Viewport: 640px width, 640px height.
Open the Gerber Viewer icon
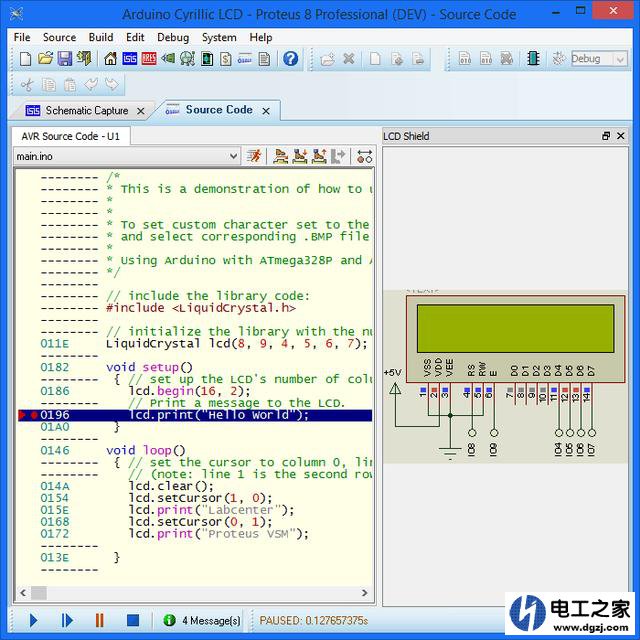(x=187, y=59)
